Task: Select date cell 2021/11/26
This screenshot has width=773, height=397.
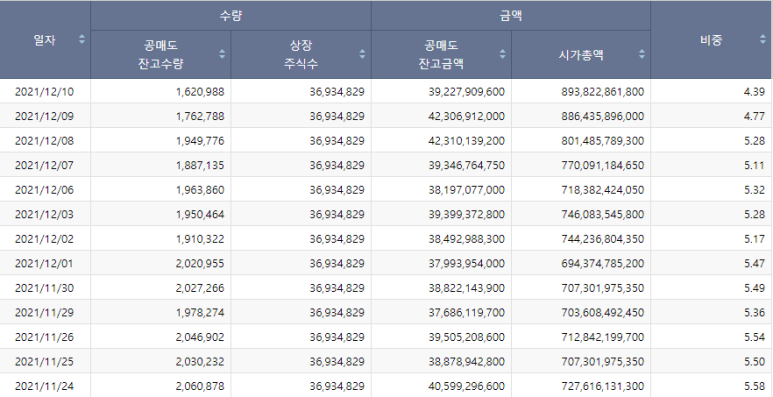Action: click(x=44, y=337)
